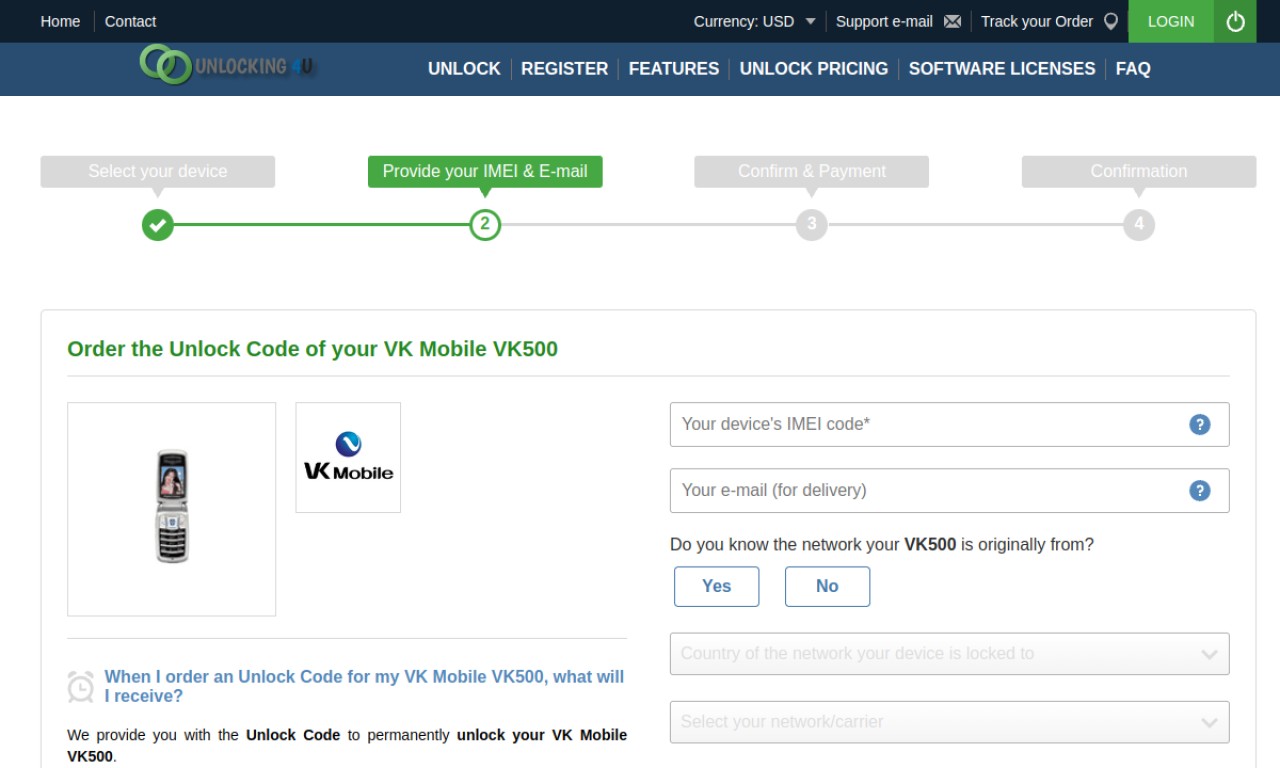The width and height of the screenshot is (1280, 768).
Task: Open the Currency USD dropdown
Action: pyautogui.click(x=755, y=21)
